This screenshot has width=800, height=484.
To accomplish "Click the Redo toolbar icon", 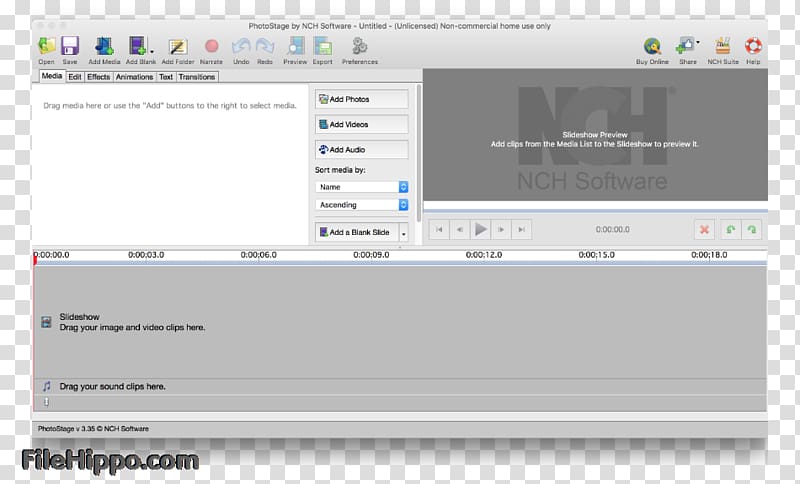I will click(265, 50).
